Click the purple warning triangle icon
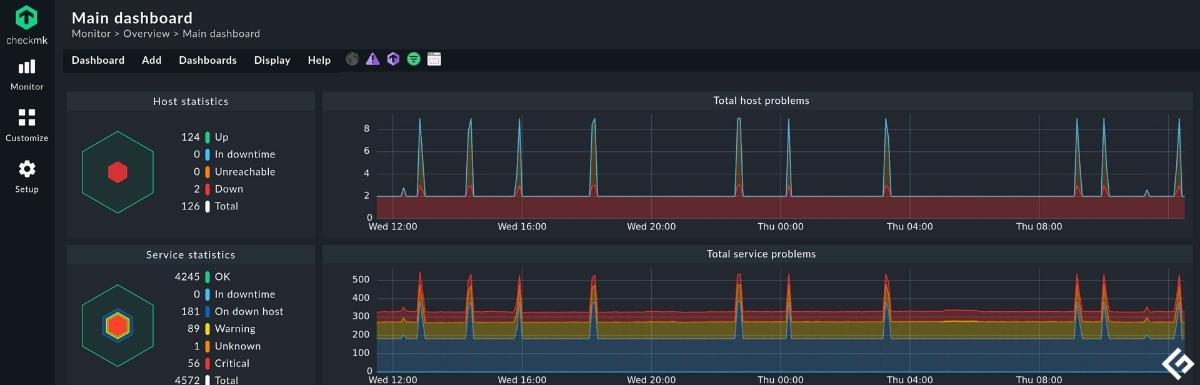The image size is (1200, 385). click(373, 59)
